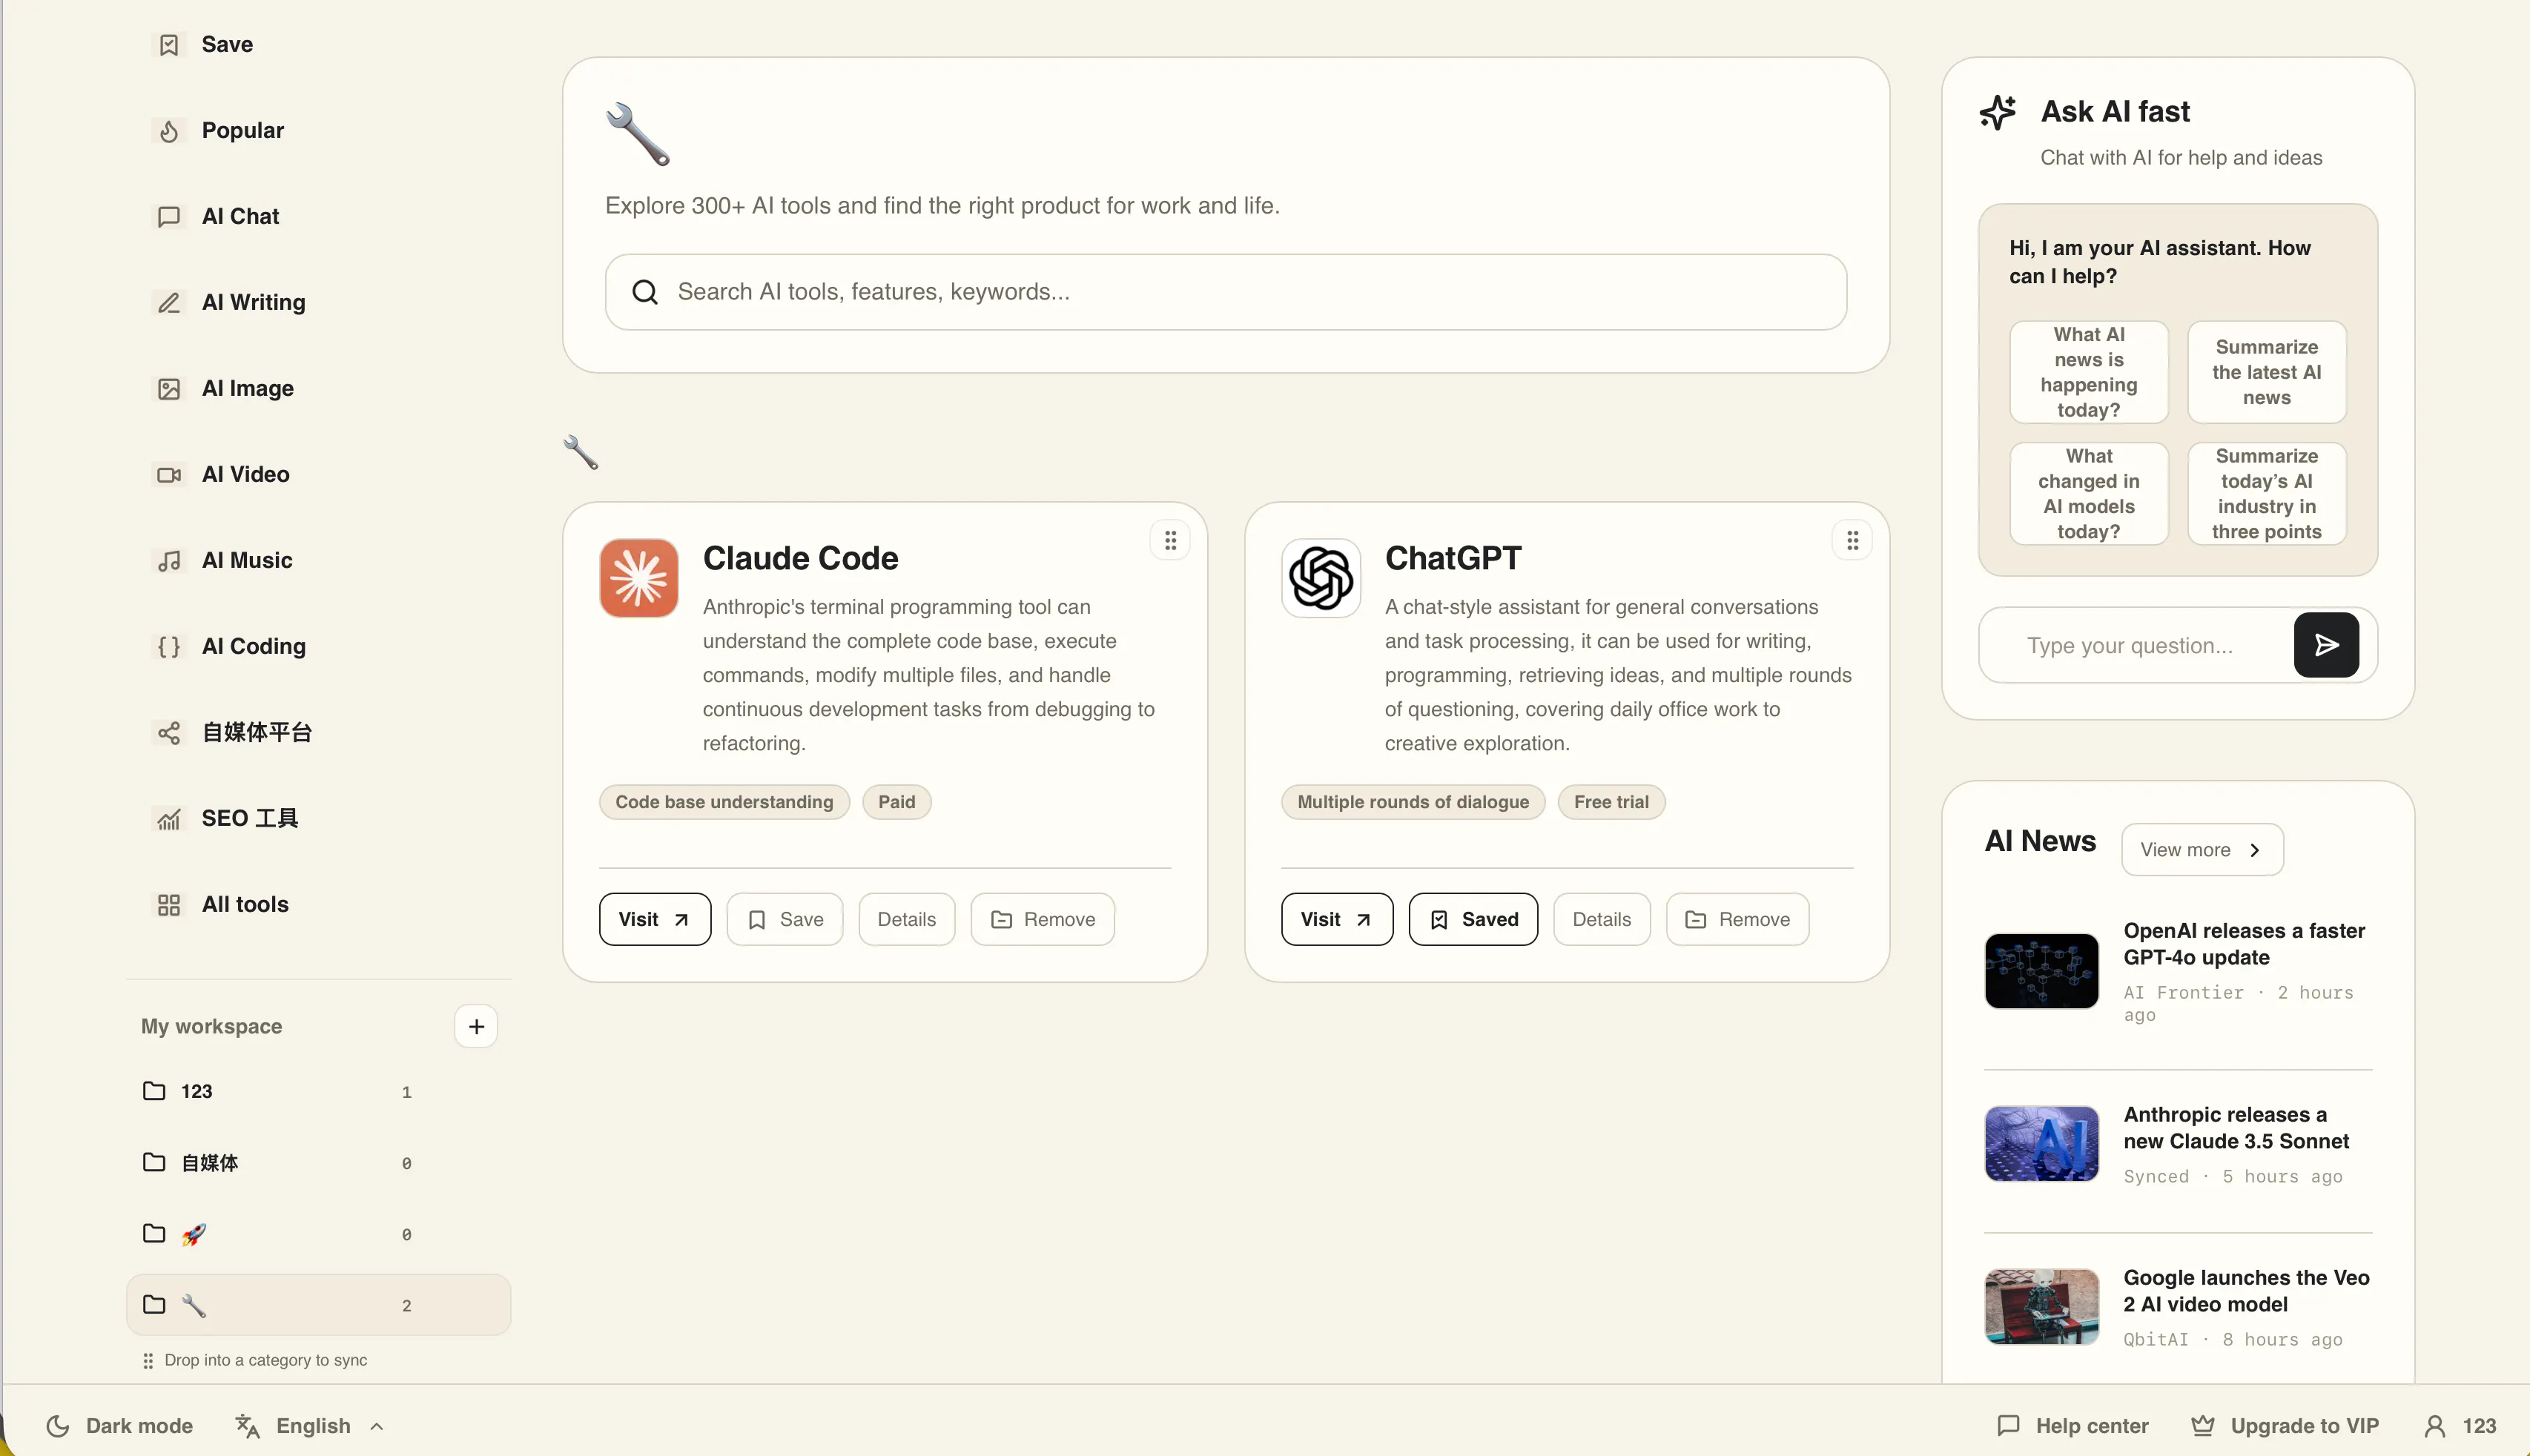Select AI Image category

(318, 388)
